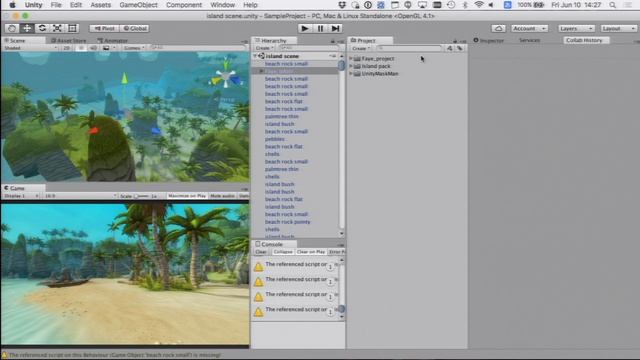
Task: Toggle Global/Local handle rotation
Action: 135,28
